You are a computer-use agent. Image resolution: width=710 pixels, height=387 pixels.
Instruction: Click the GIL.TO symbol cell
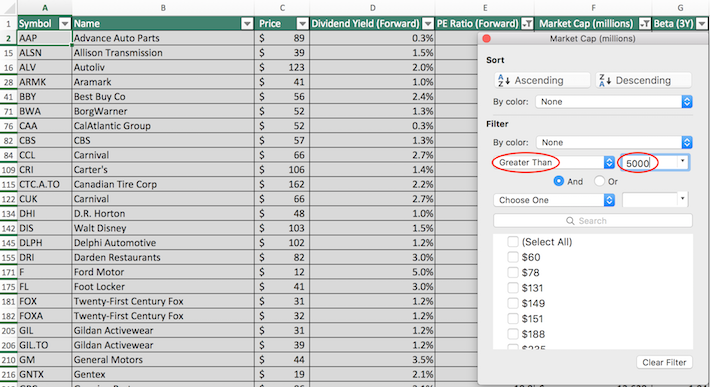click(x=44, y=345)
